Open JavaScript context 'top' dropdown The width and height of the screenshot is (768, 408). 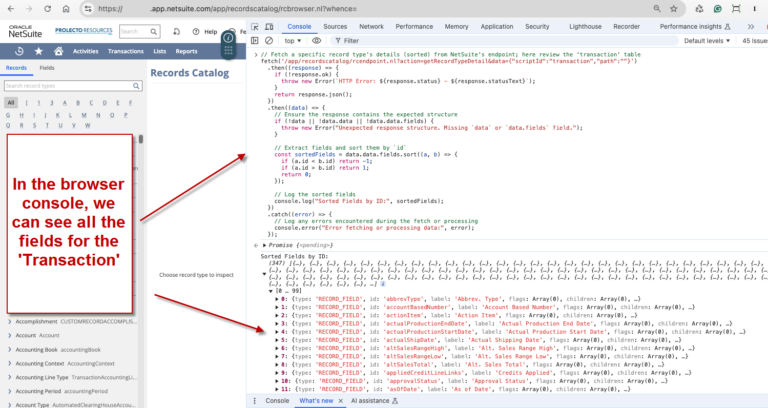[293, 41]
